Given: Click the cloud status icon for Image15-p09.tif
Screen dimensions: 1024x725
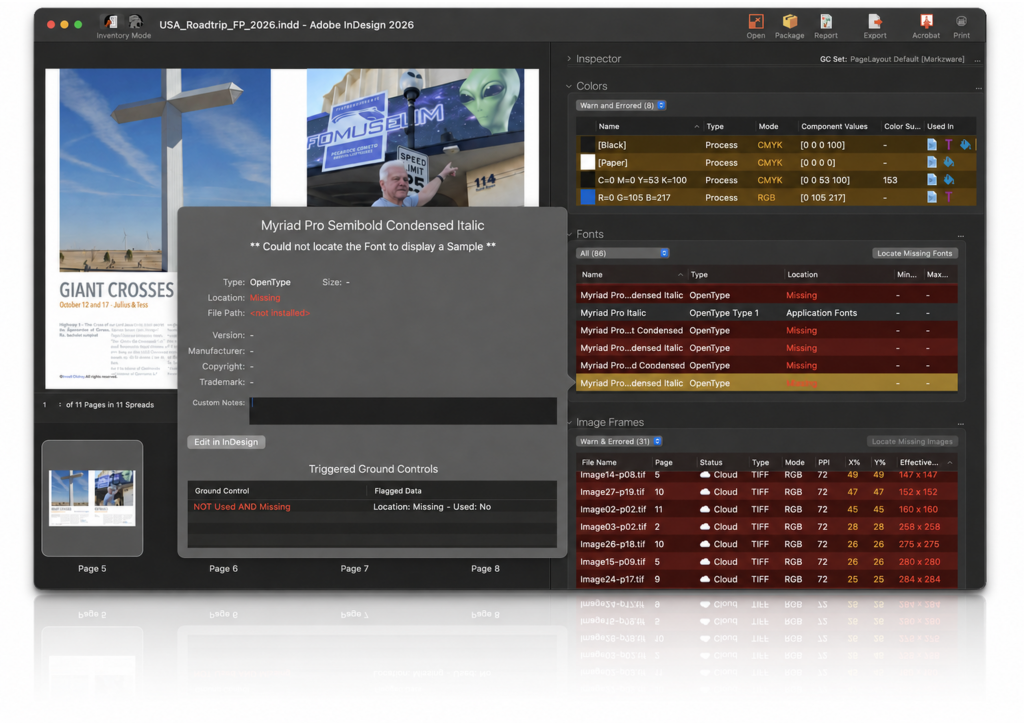Looking at the screenshot, I should click(705, 562).
